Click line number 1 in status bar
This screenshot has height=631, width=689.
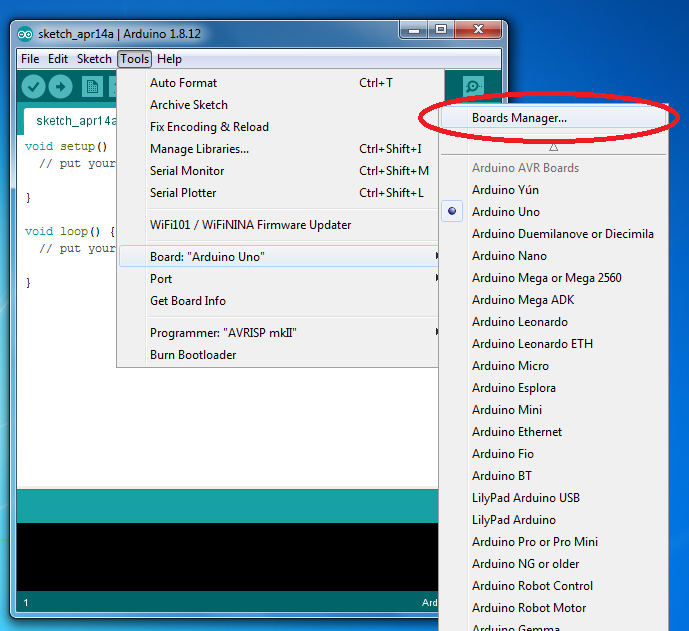point(26,602)
